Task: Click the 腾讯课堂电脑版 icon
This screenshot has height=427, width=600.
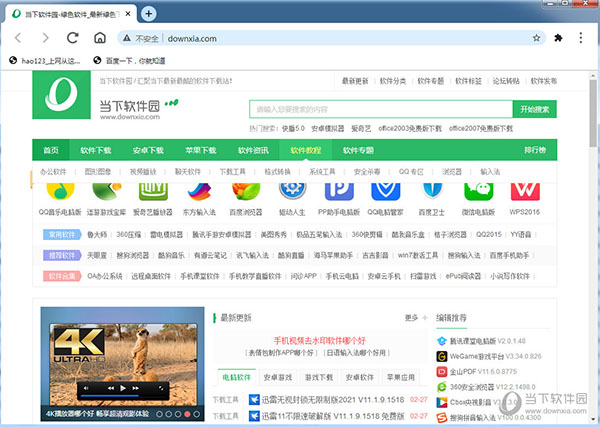Action: (x=442, y=341)
